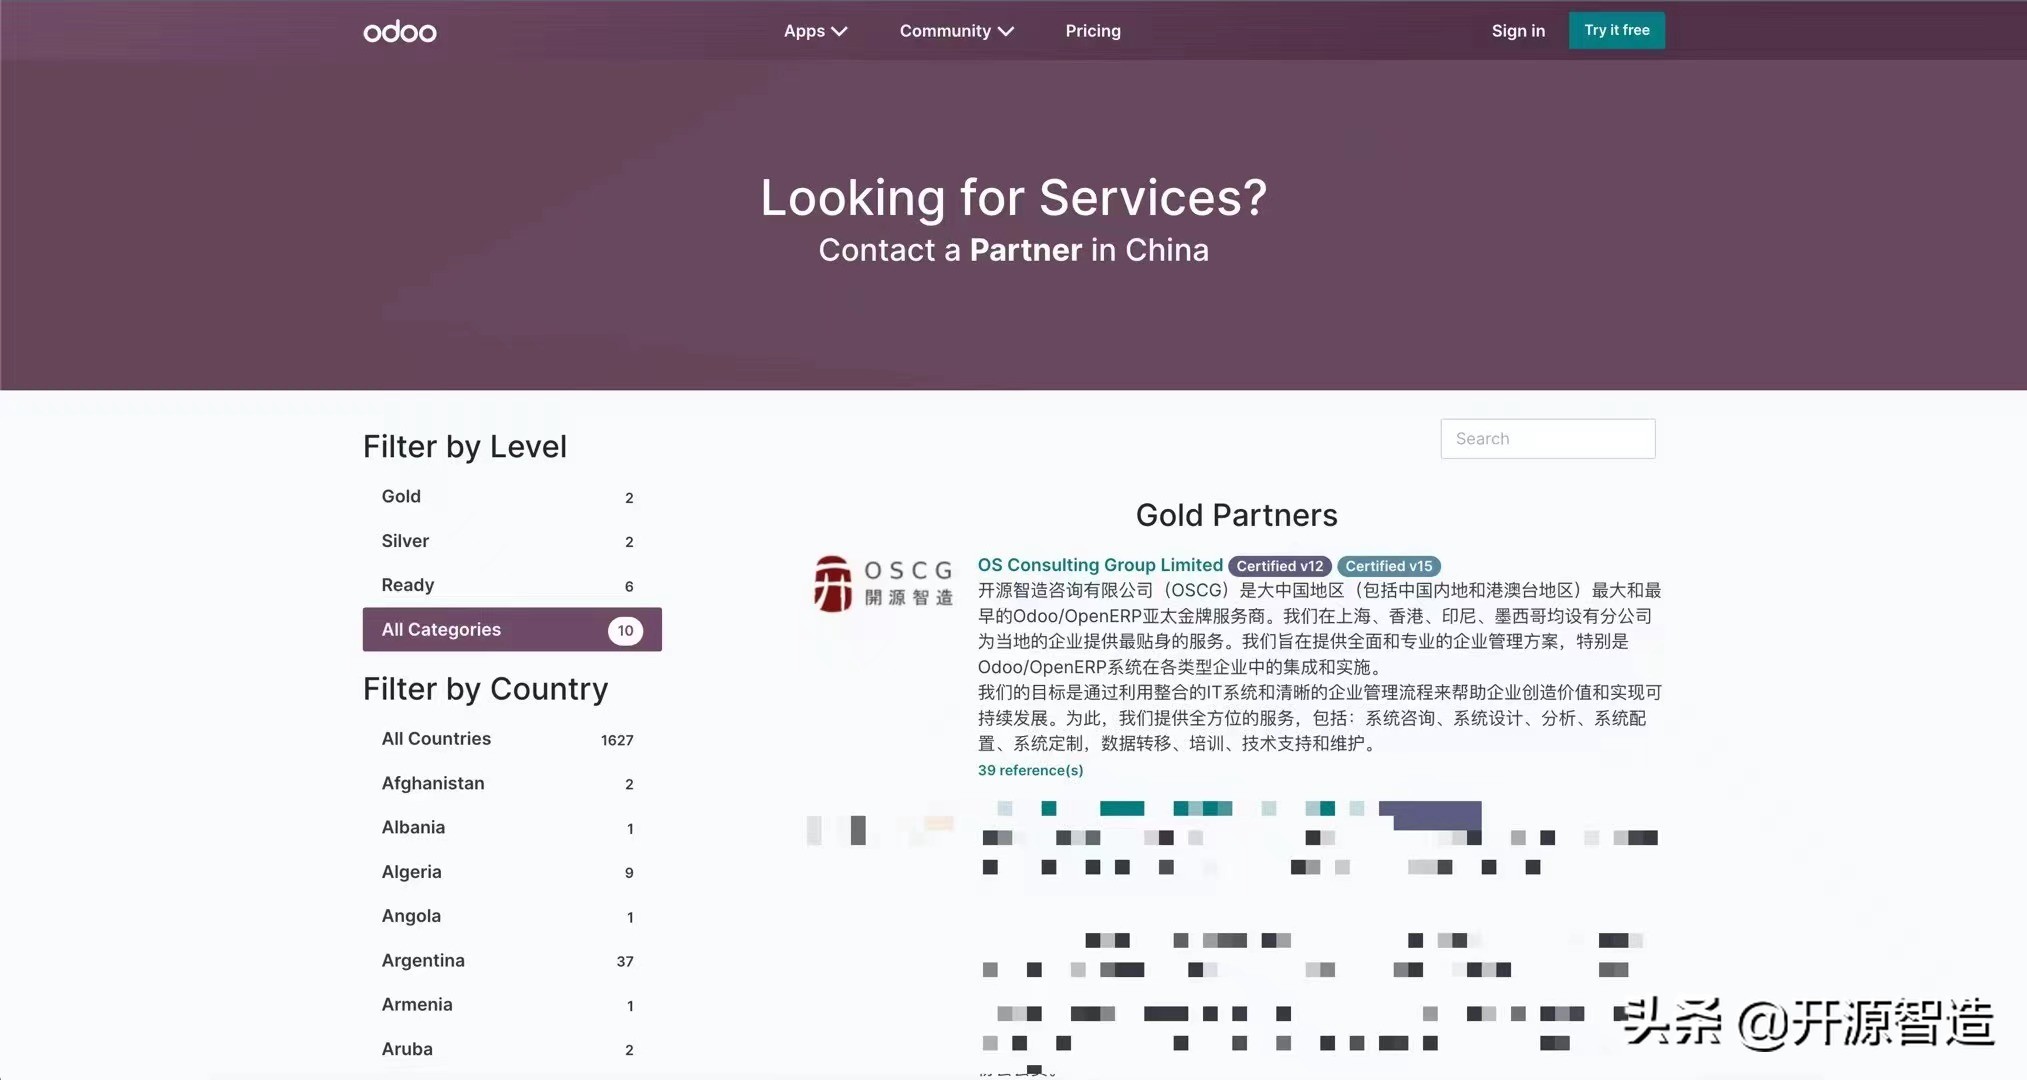Click the Gold Partners heading
The width and height of the screenshot is (2027, 1080).
click(x=1236, y=515)
